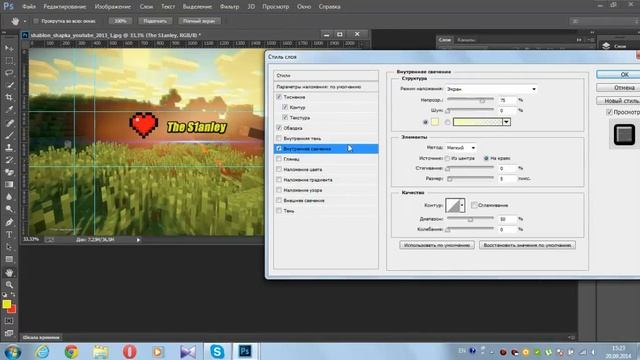Click the yellow foreground color swatch
The width and height of the screenshot is (640, 360).
[x=6, y=304]
